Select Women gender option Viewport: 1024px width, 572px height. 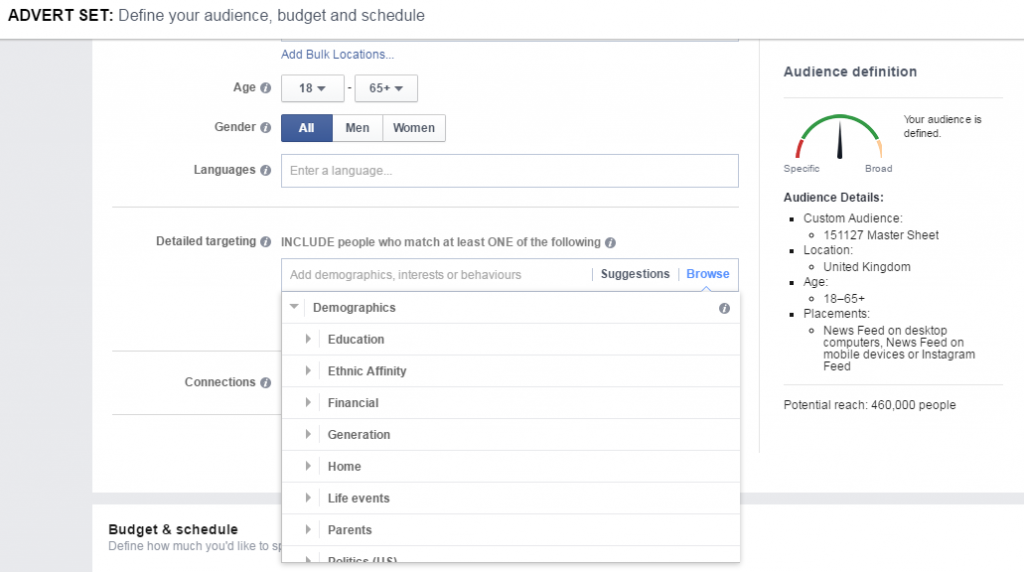click(x=414, y=128)
